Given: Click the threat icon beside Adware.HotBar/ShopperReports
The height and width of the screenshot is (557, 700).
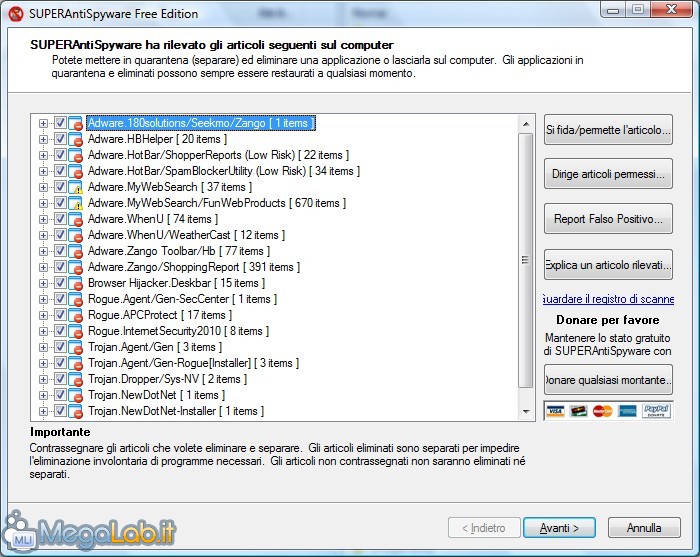Looking at the screenshot, I should (75, 155).
